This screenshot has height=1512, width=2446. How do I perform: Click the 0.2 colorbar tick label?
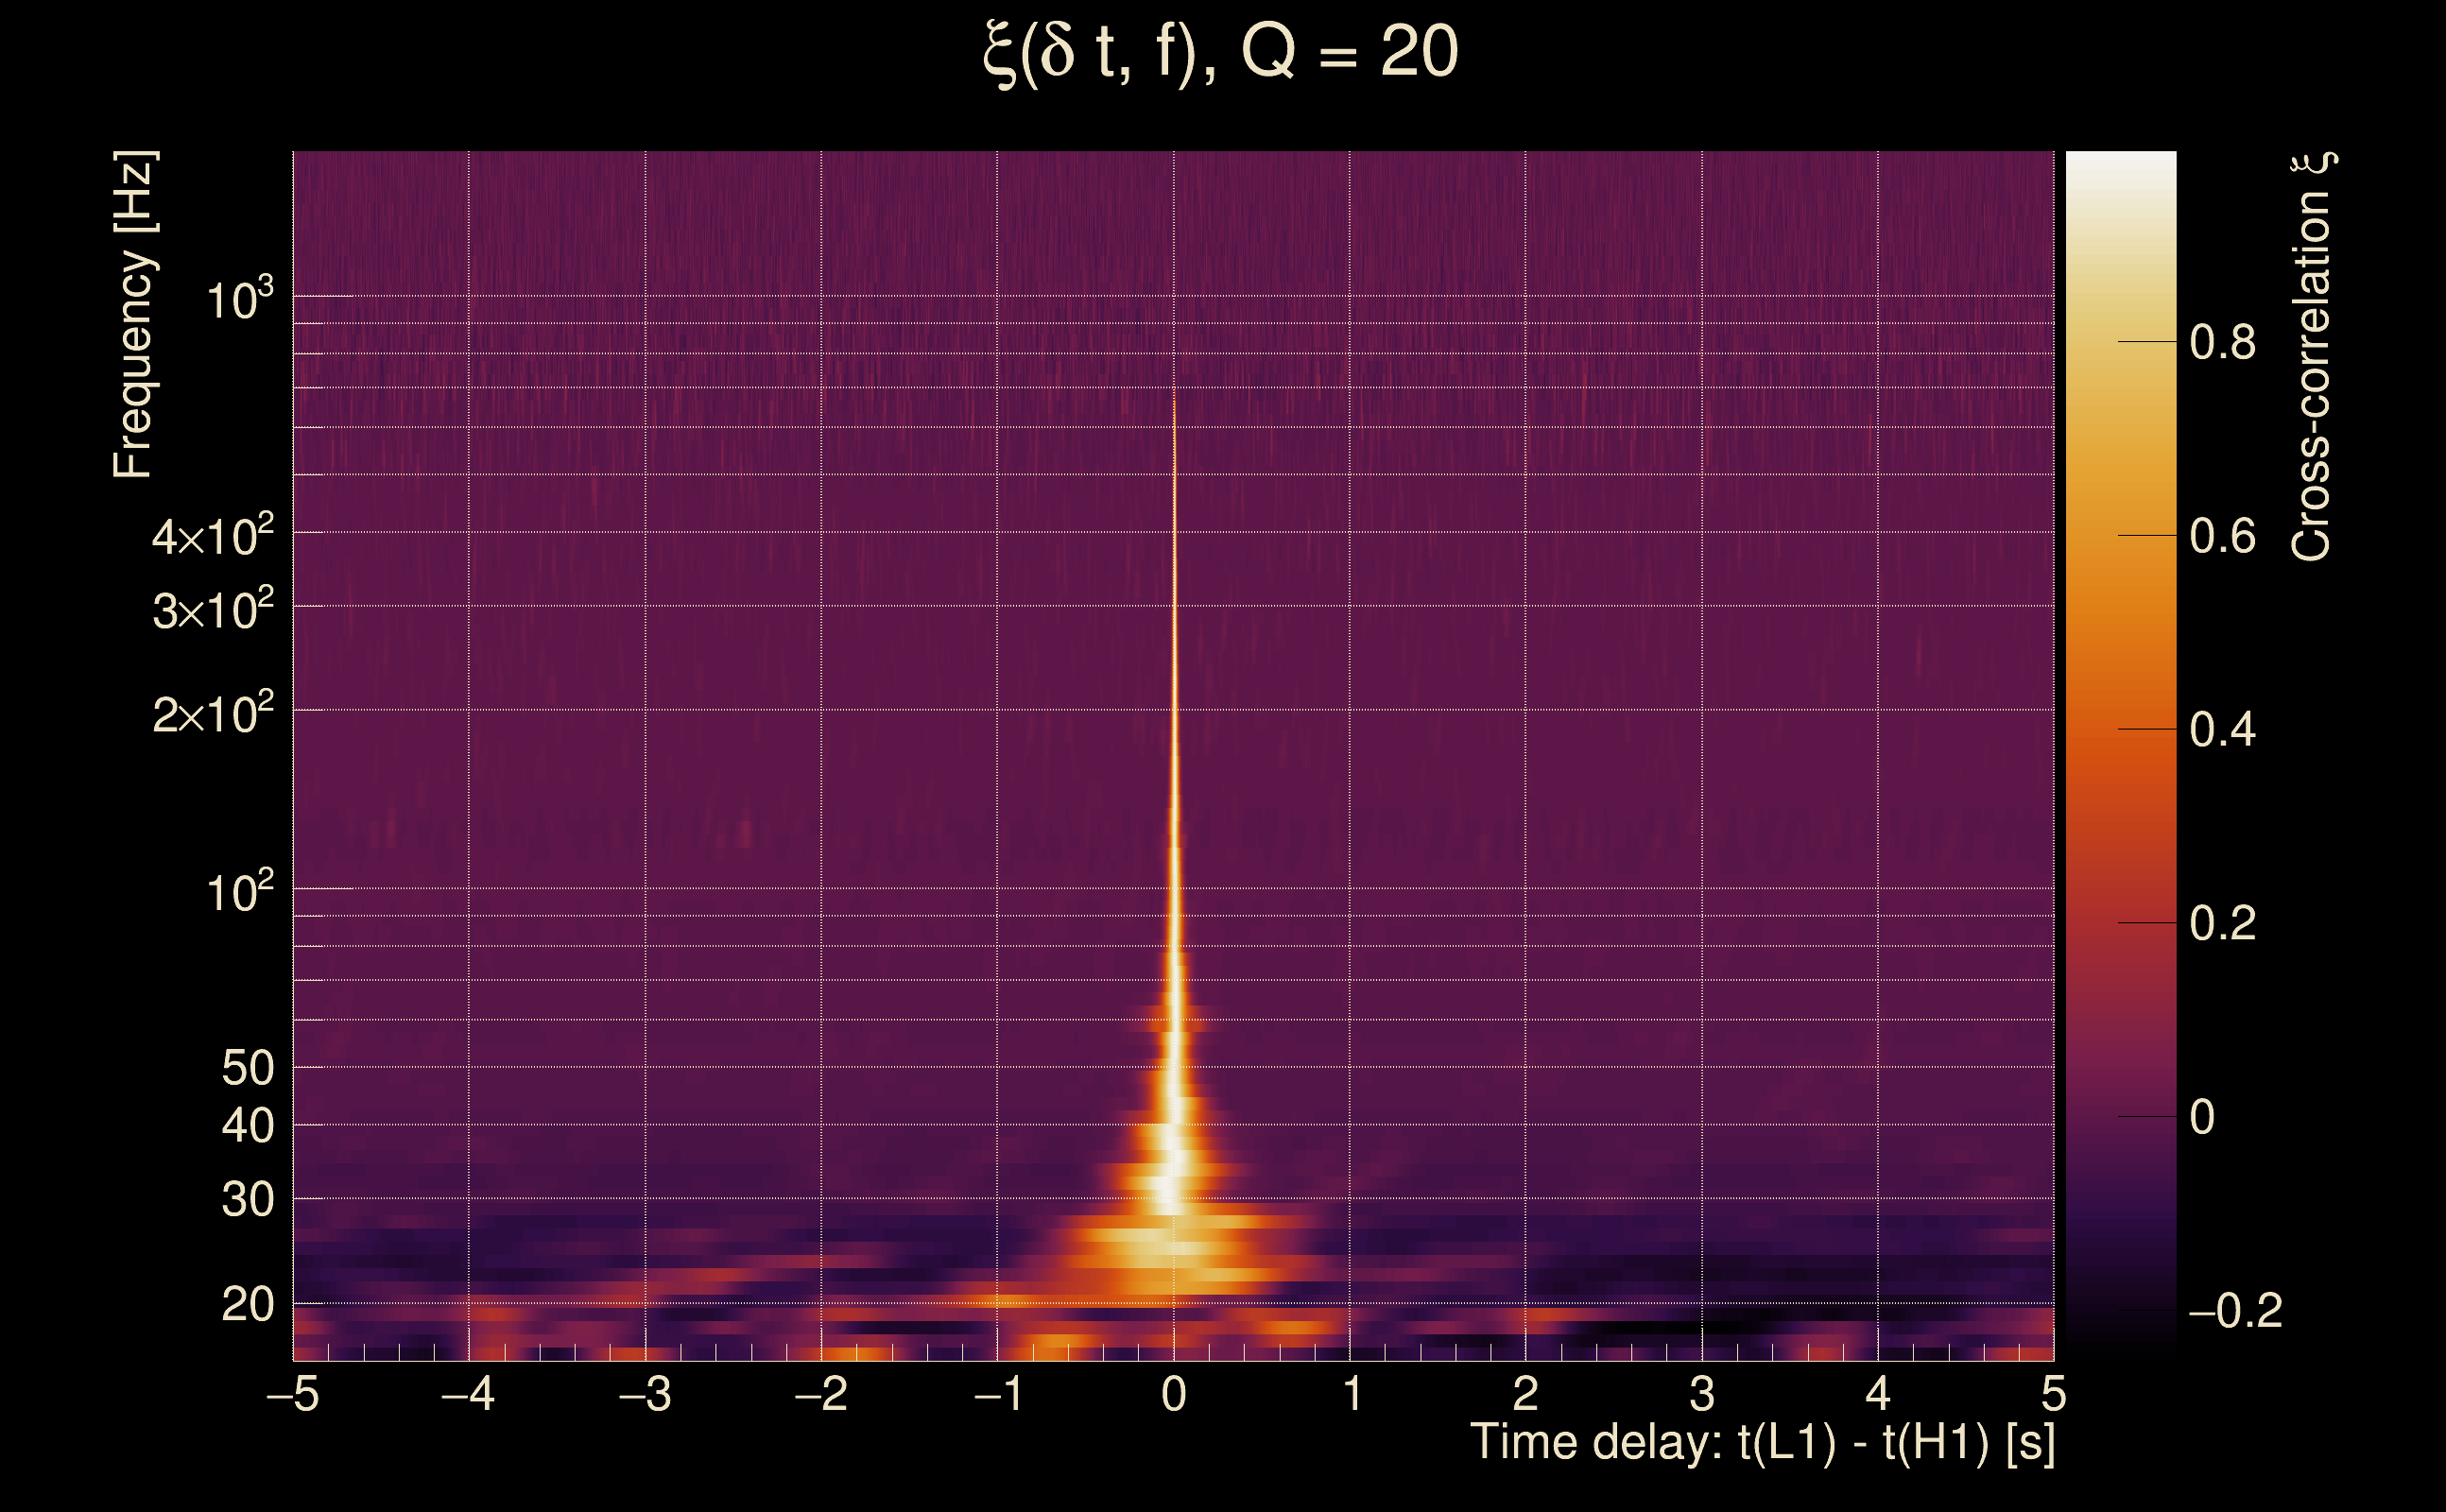point(2222,923)
